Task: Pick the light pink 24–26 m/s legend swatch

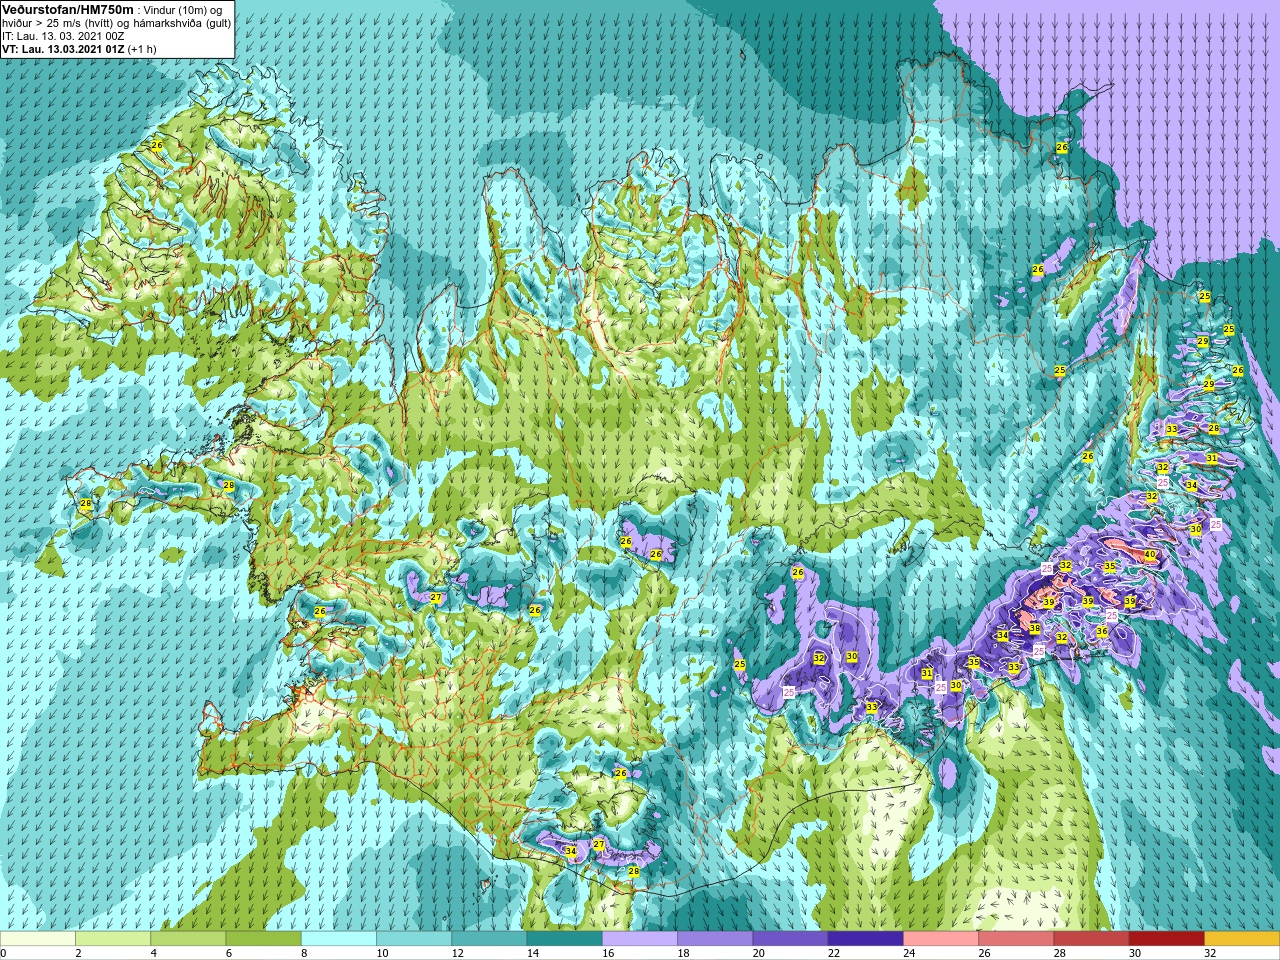Action: (941, 939)
